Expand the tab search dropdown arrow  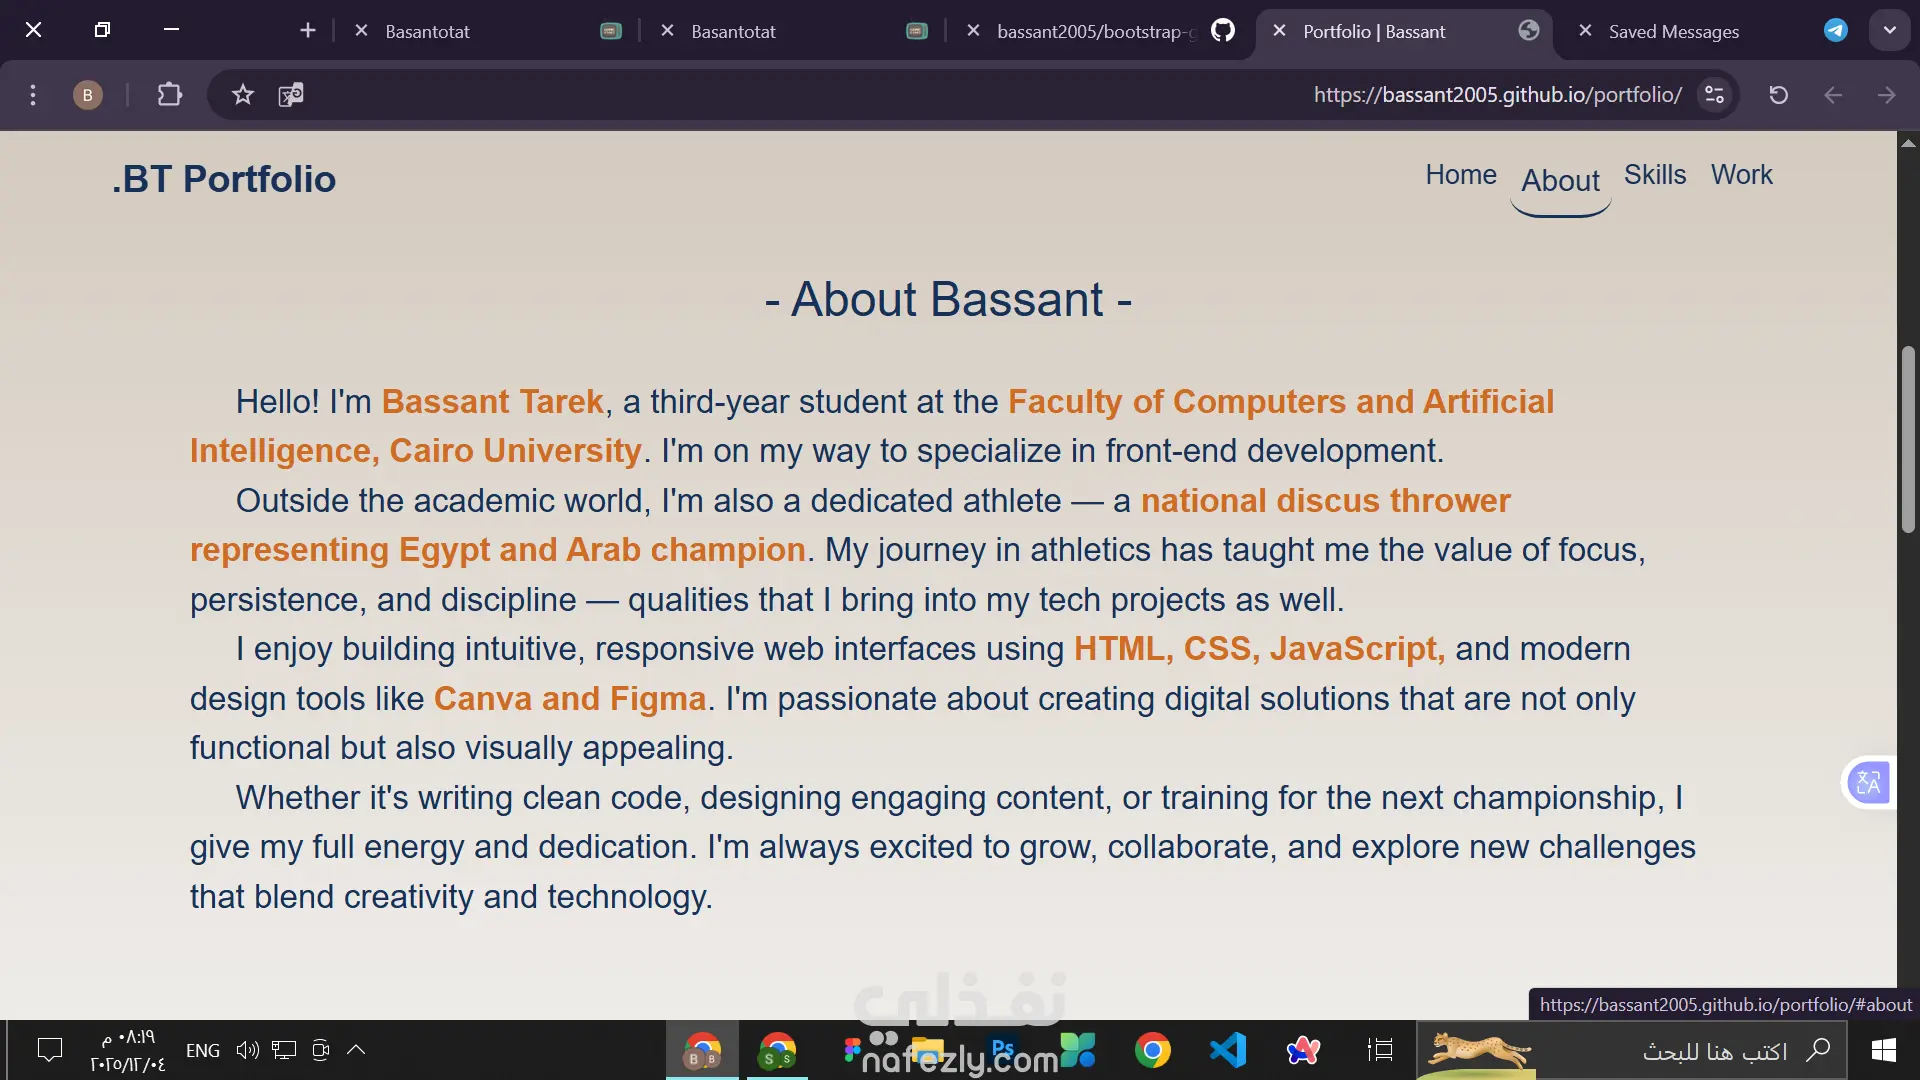[x=1889, y=30]
